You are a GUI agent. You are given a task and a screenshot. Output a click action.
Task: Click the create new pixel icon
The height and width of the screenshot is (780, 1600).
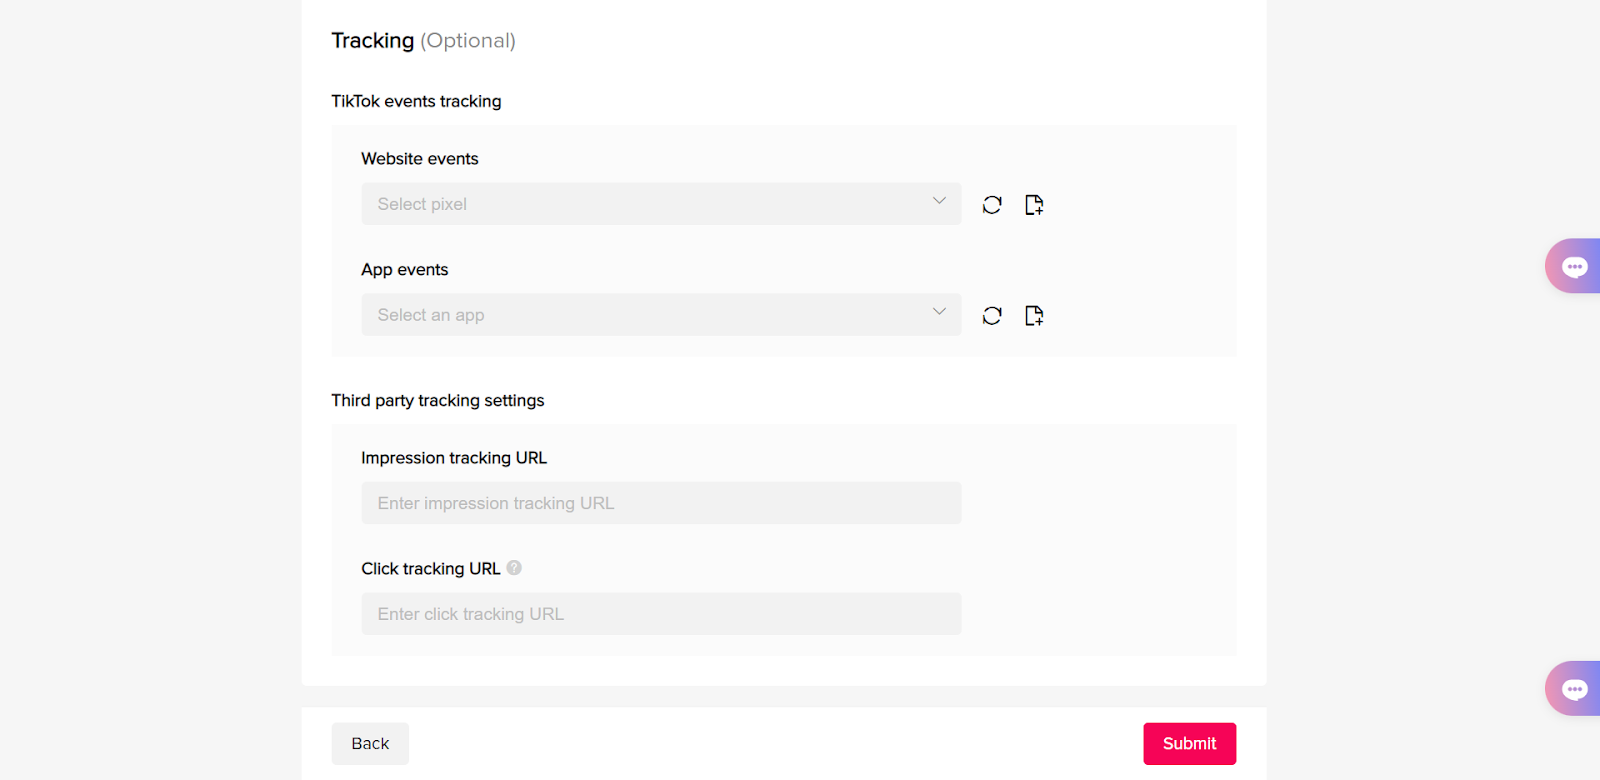pos(1036,204)
